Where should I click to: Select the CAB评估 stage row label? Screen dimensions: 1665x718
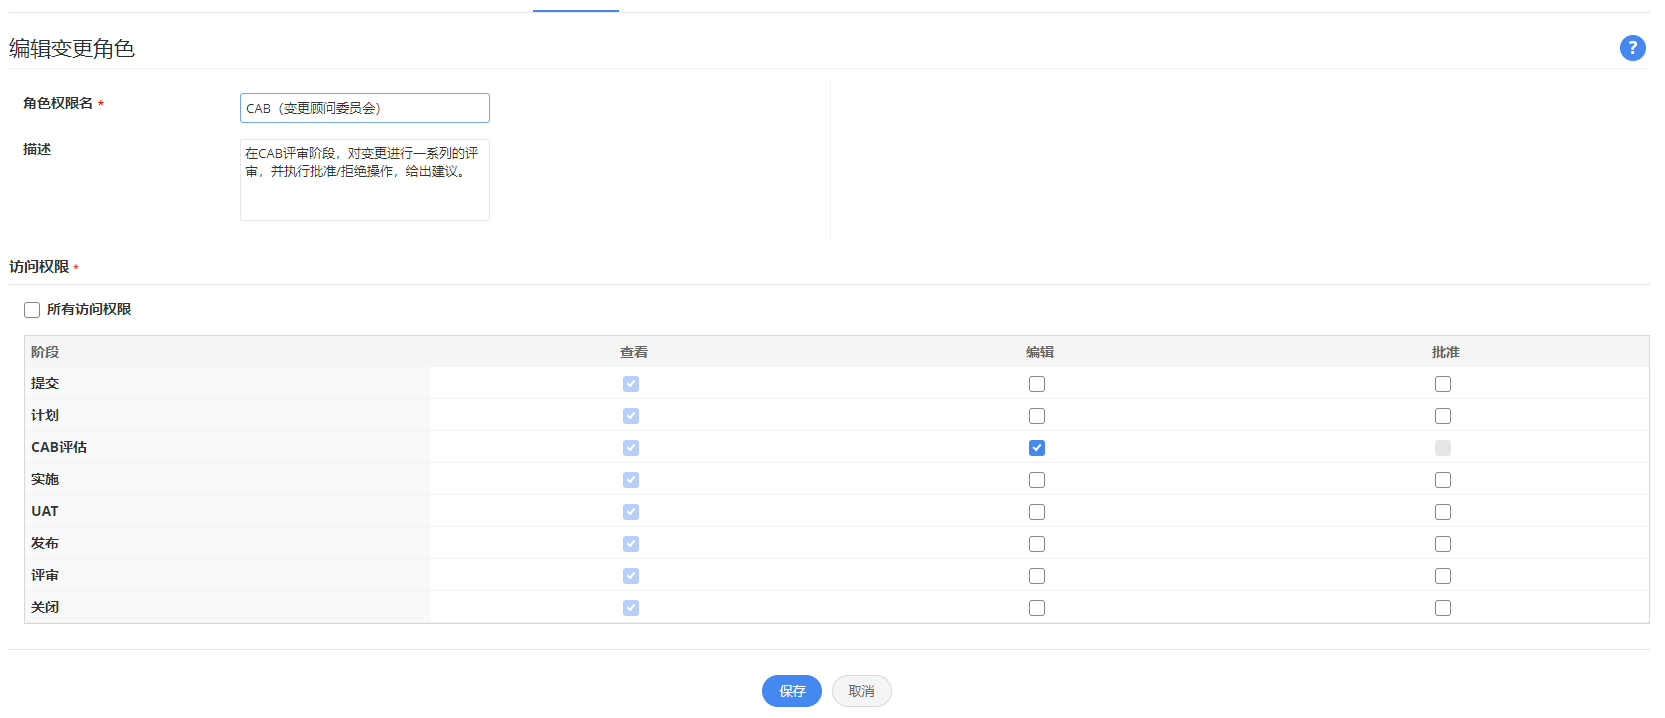(59, 447)
